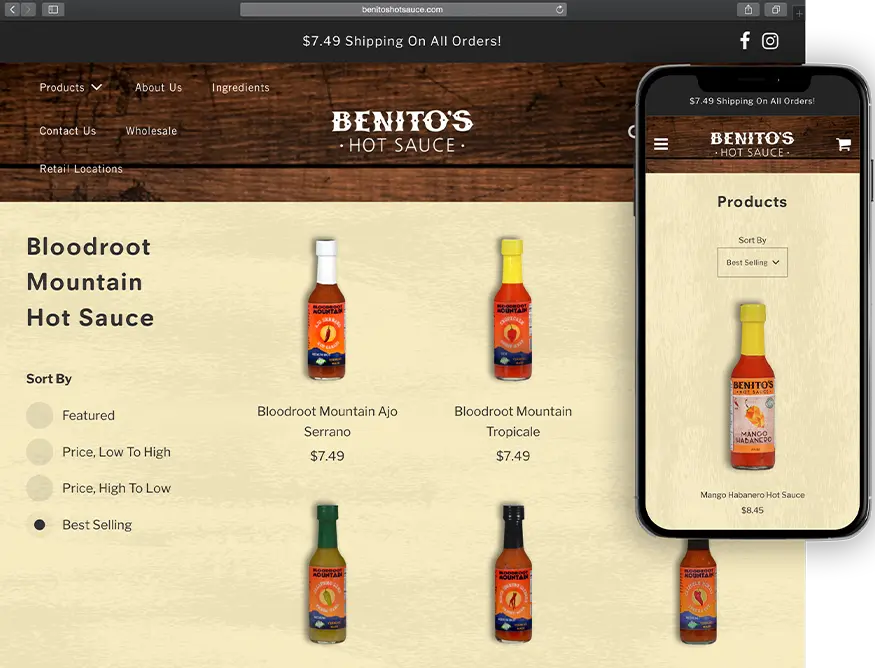
Task: Open the Wholesale menu item
Action: (151, 131)
